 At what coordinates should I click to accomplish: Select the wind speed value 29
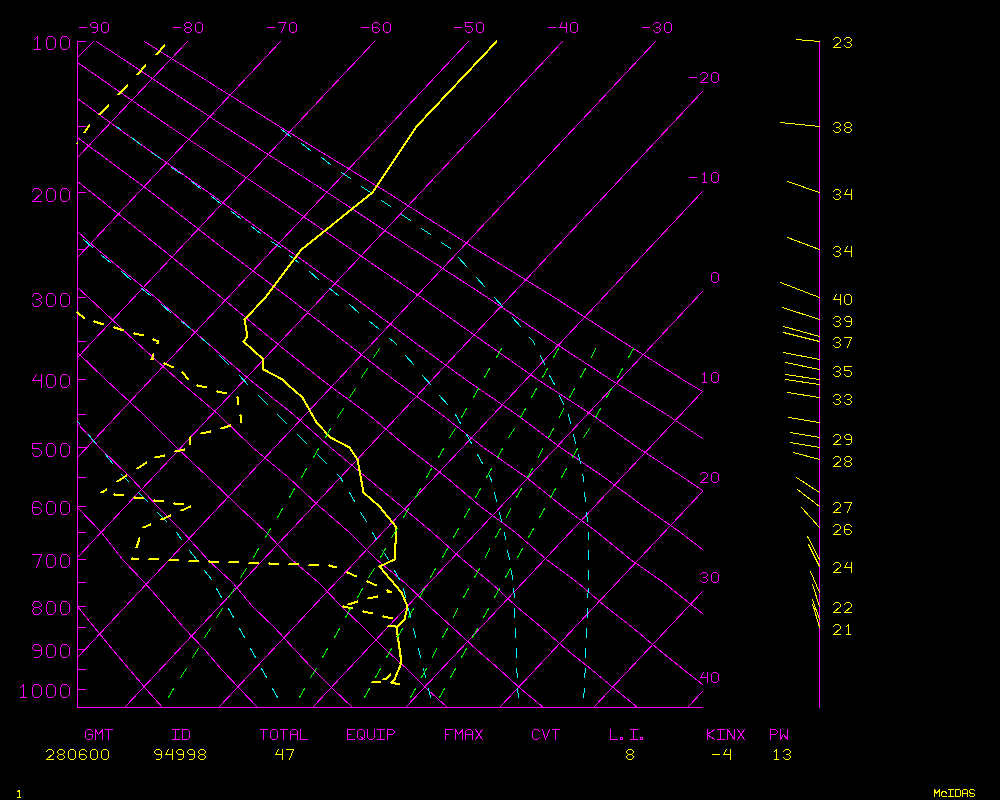[x=842, y=440]
